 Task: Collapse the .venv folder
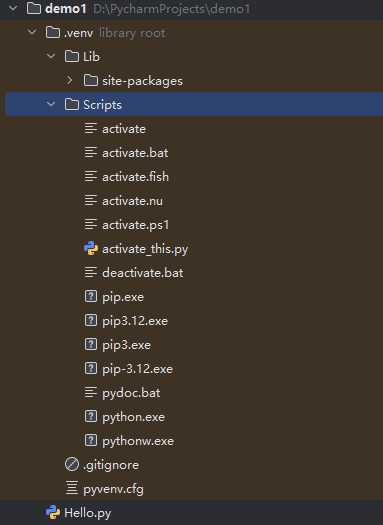32,32
